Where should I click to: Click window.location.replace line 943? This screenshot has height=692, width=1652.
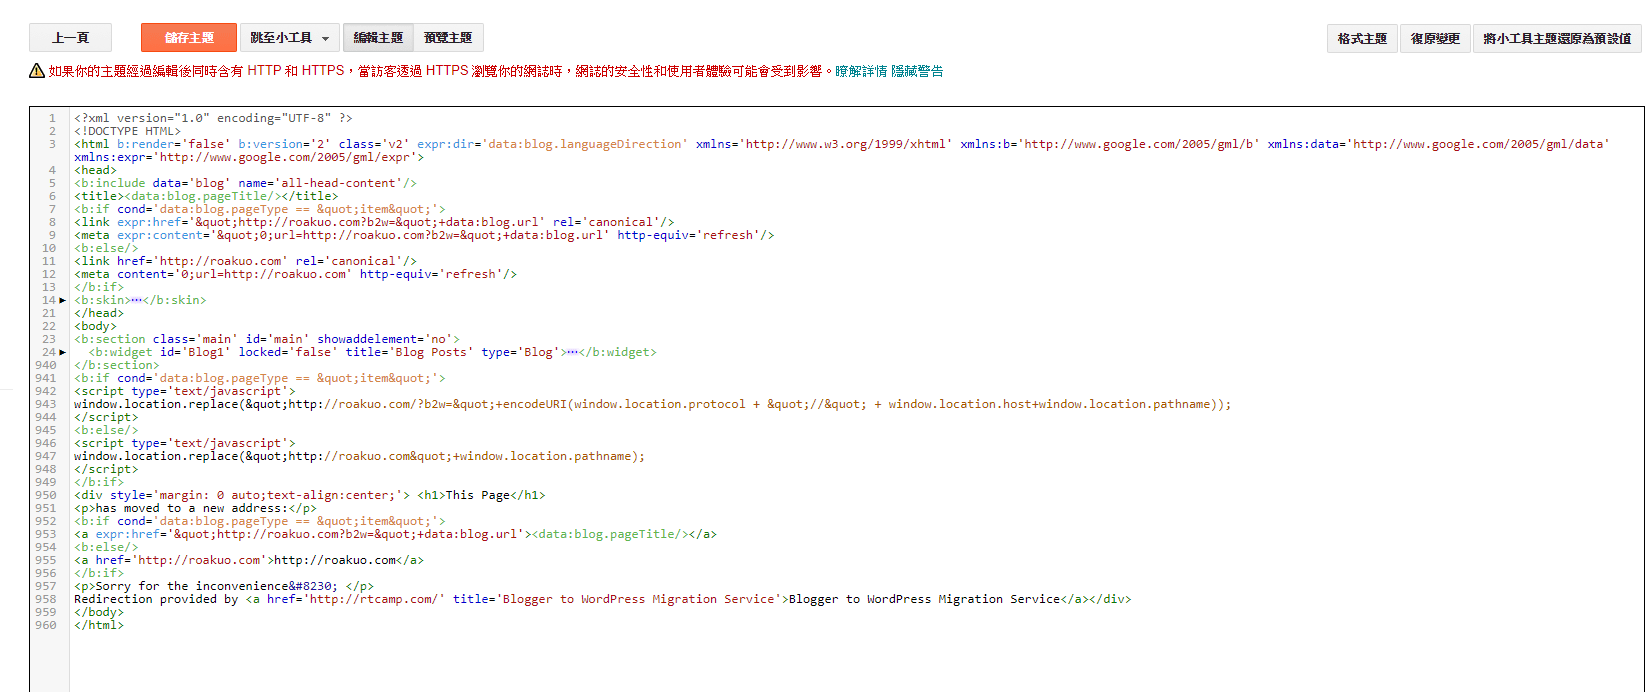tap(652, 404)
